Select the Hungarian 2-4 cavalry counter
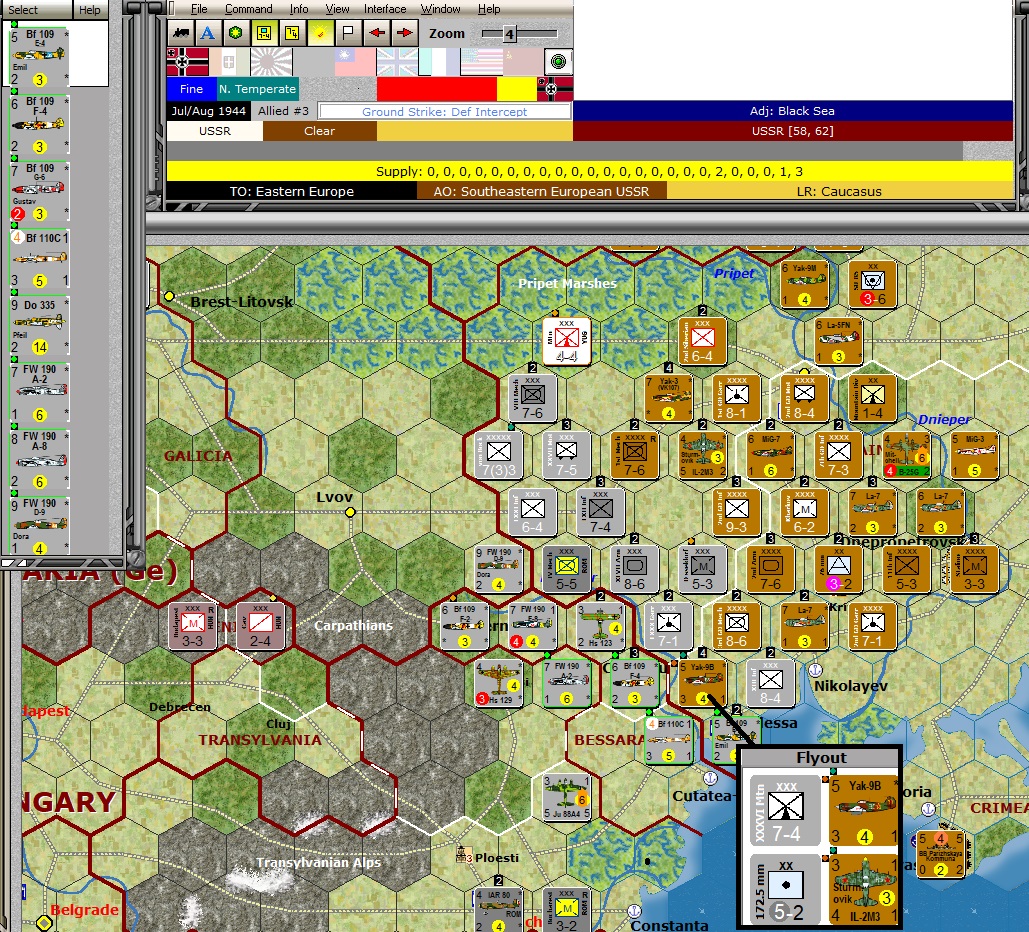Screen dimensions: 1029x932 (260, 625)
